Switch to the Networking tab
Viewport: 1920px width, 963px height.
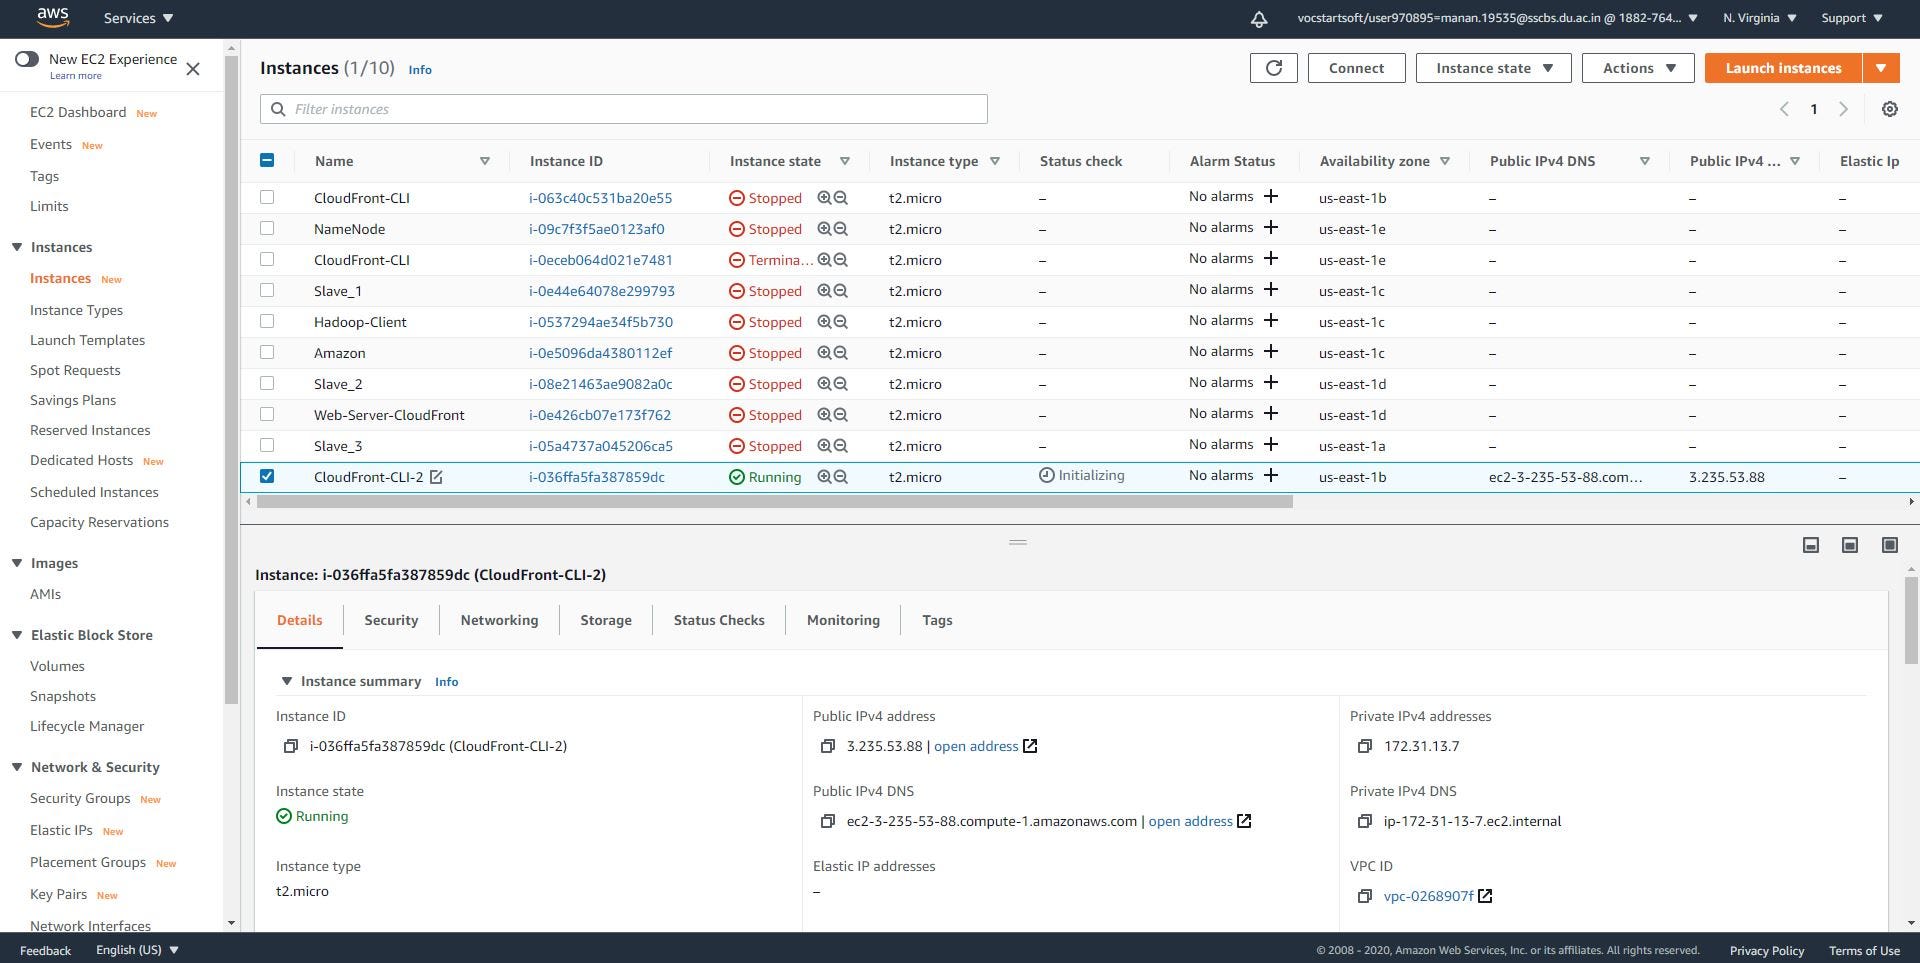pos(499,620)
